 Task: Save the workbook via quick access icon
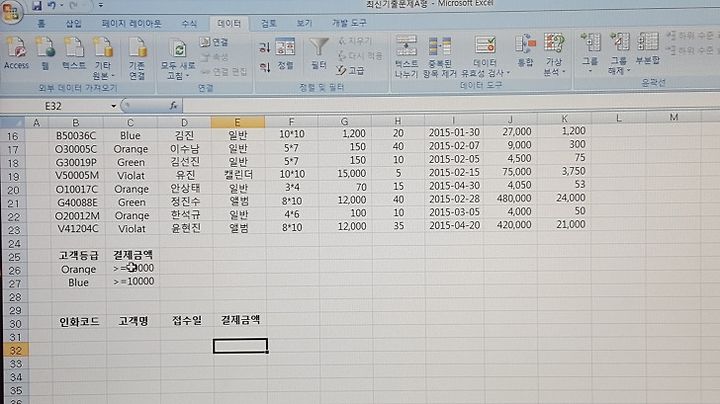[36, 6]
